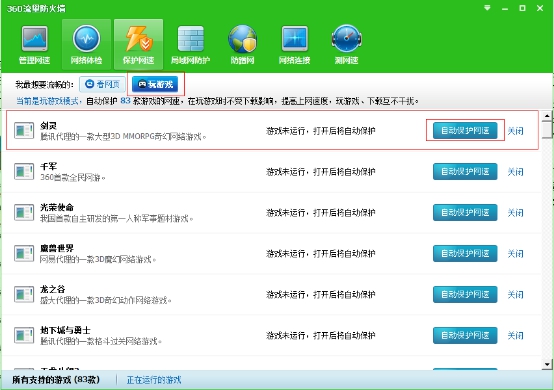The image size is (554, 390).
Task: Open the 测网速 speed gauge icon
Action: tap(347, 45)
